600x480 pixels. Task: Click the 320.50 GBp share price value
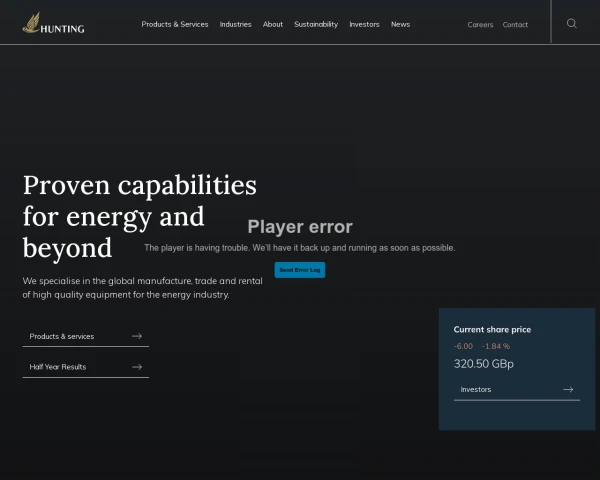[484, 364]
